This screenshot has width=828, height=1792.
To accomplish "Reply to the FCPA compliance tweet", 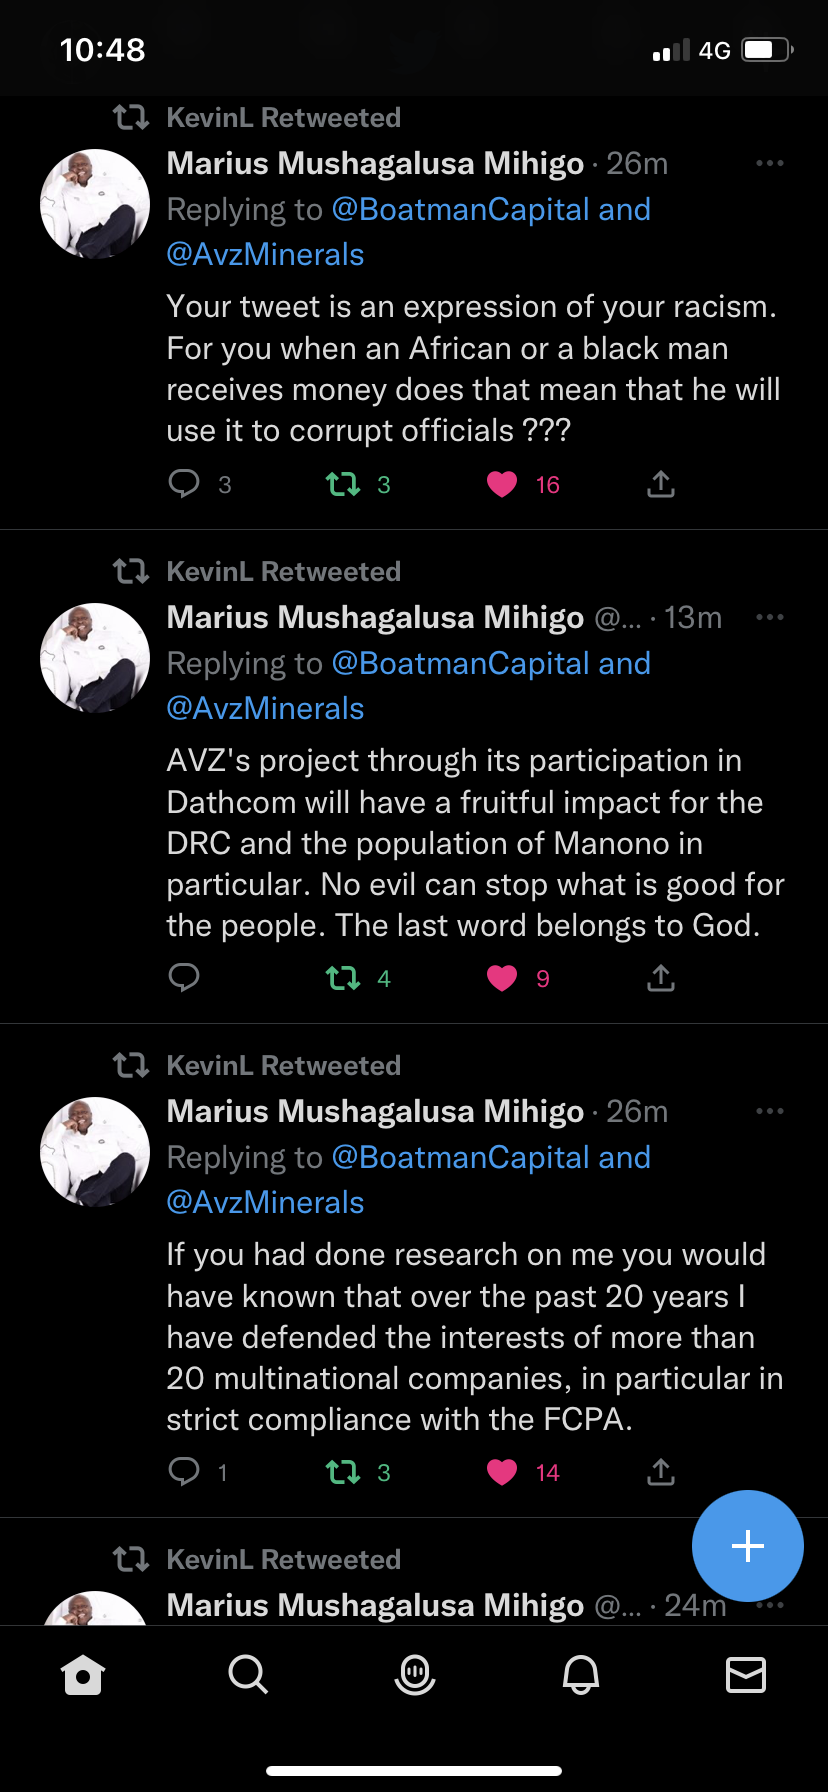I will [184, 1471].
